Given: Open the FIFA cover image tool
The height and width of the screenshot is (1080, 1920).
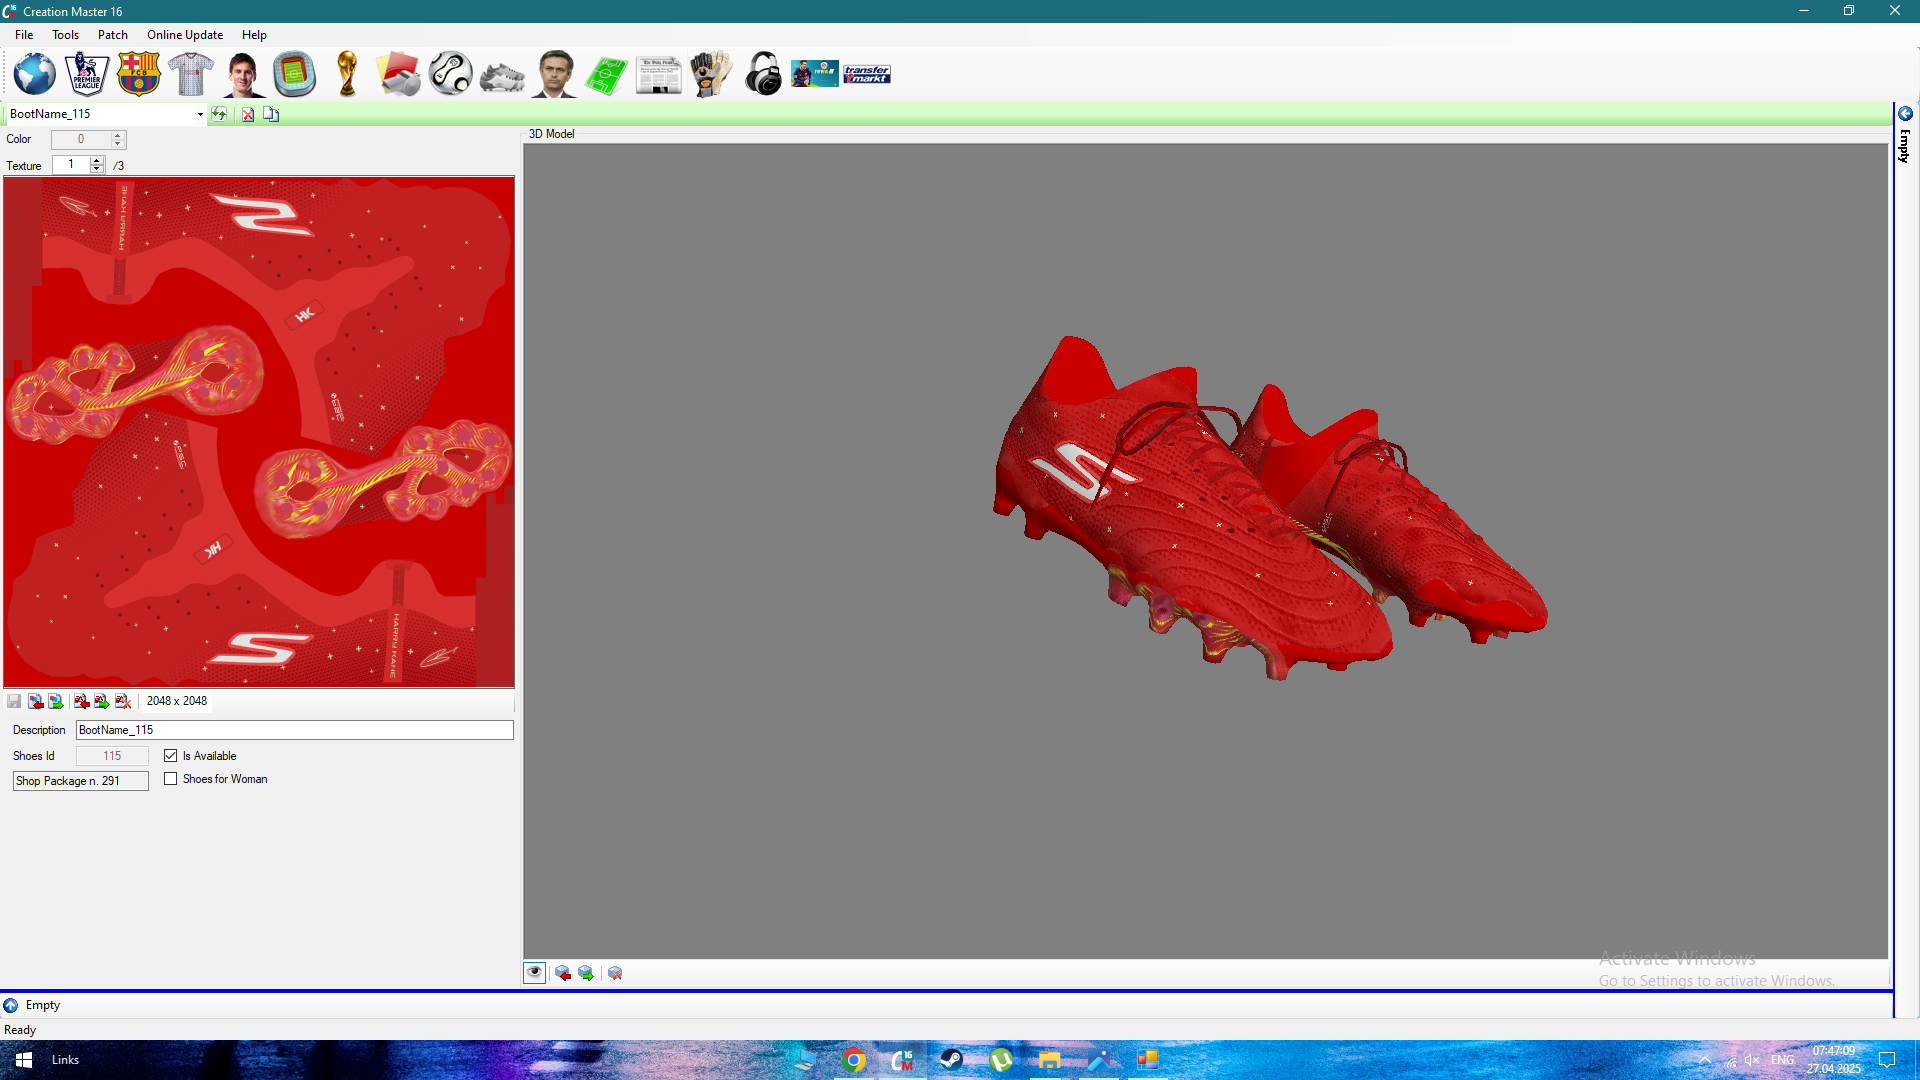Looking at the screenshot, I should pyautogui.click(x=815, y=74).
